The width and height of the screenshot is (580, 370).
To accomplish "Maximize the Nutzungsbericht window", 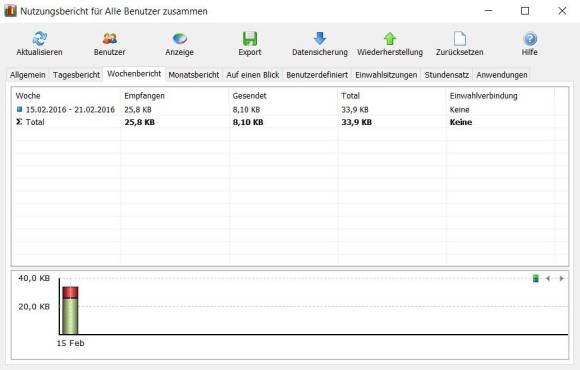I will pos(525,11).
